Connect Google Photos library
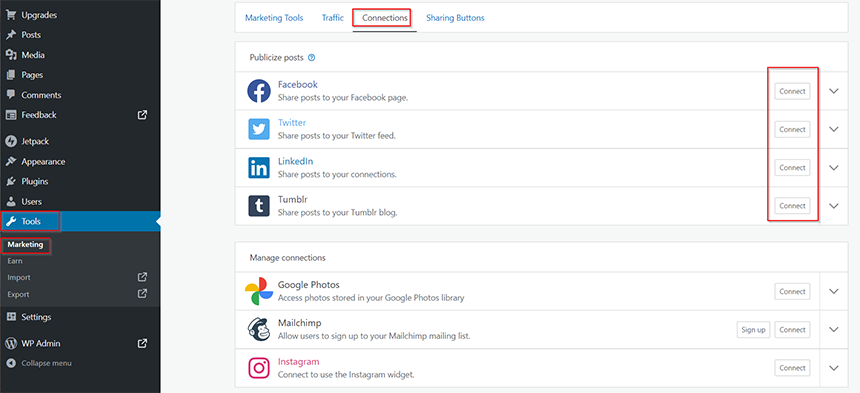 point(792,292)
